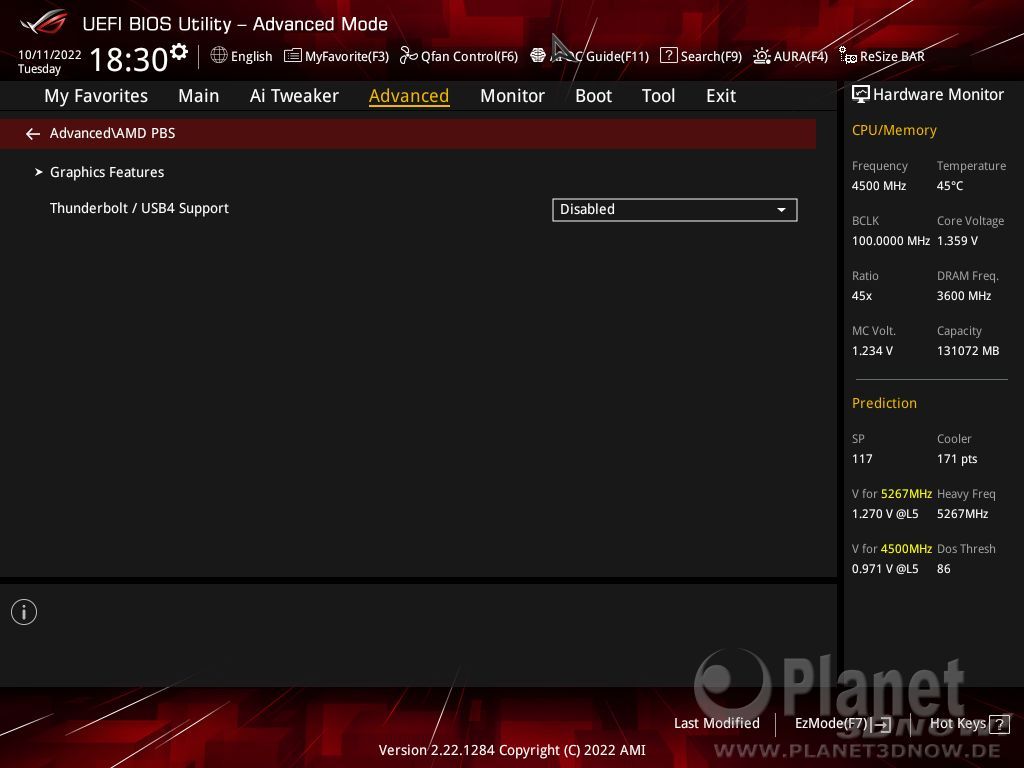Open Thunderbolt / USB4 Support dropdown
The width and height of the screenshot is (1024, 768).
point(675,210)
